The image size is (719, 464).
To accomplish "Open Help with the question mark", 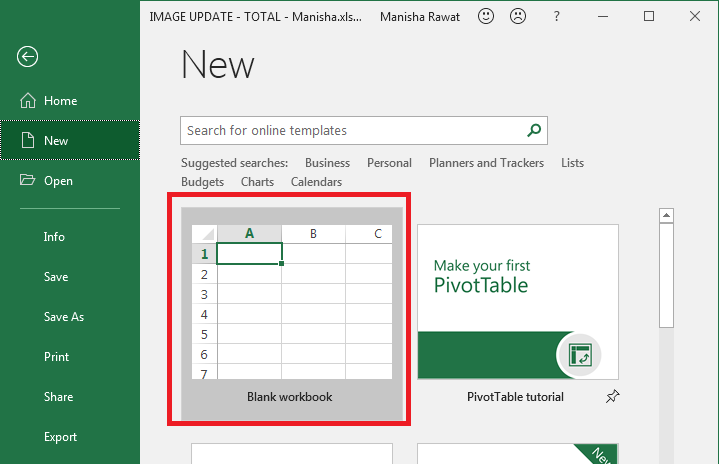I will [556, 17].
